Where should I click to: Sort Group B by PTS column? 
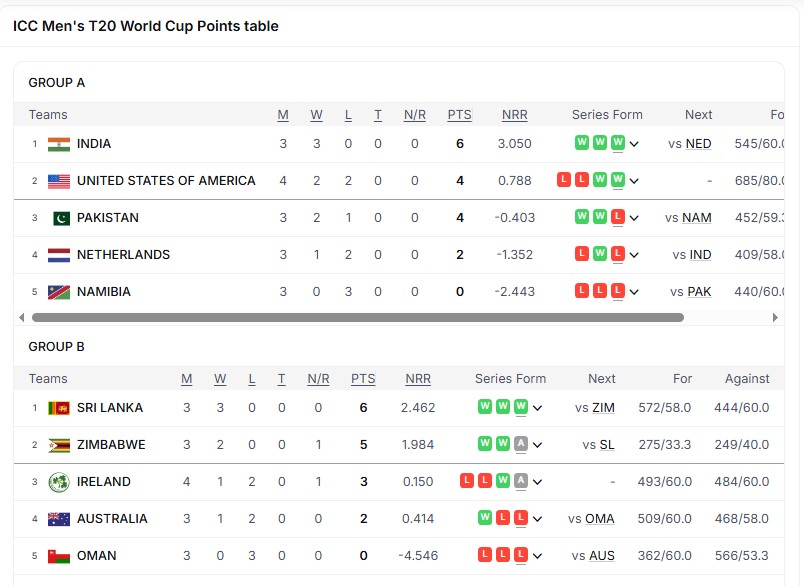point(363,379)
